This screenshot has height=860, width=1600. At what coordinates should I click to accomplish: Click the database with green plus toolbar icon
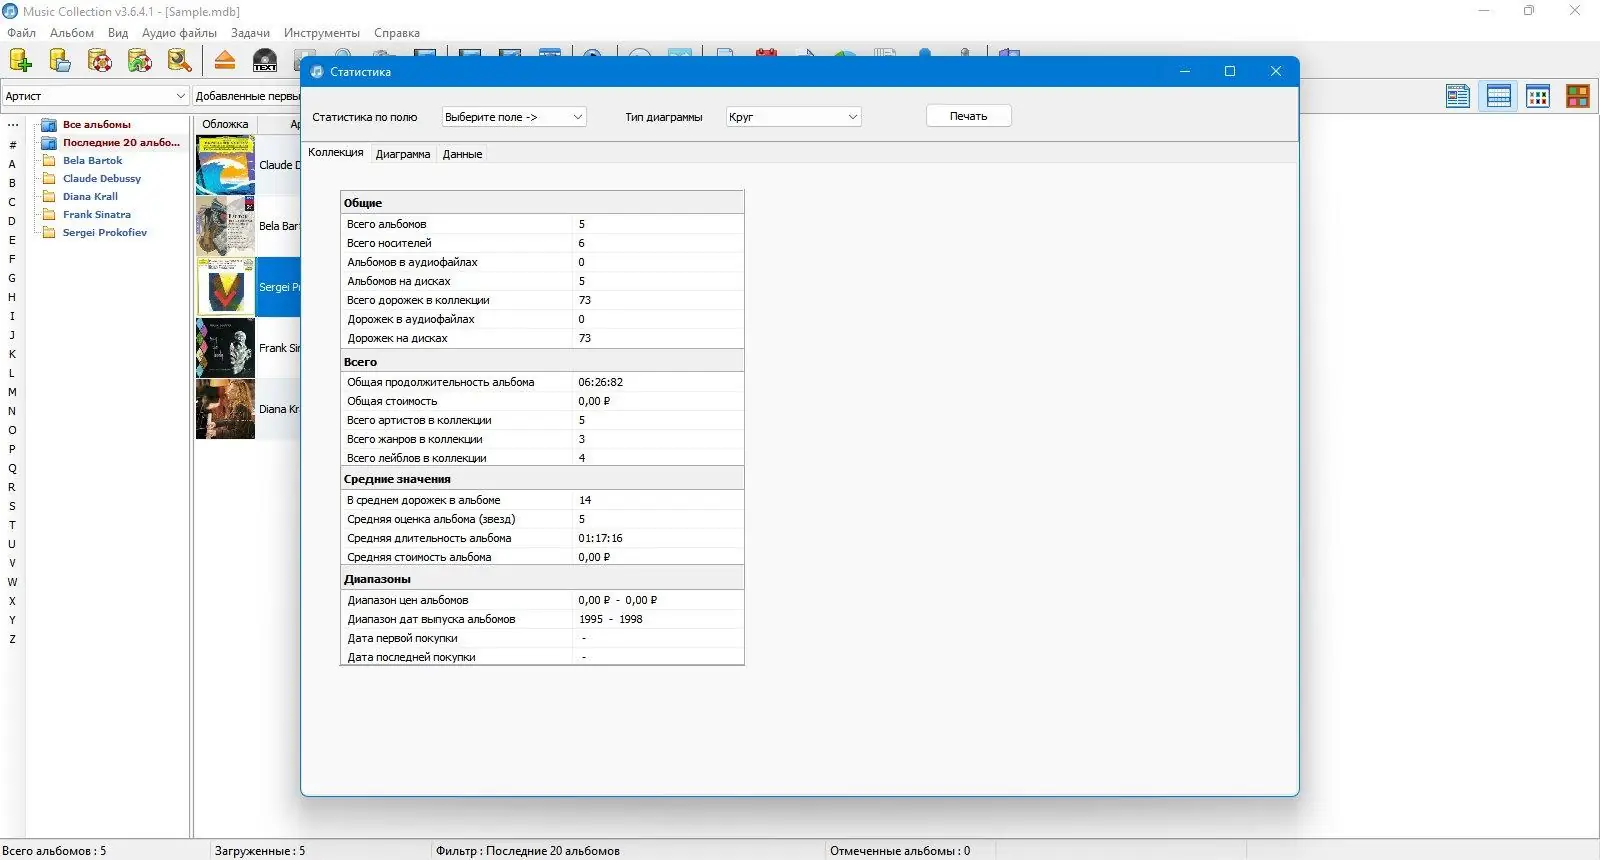coord(20,60)
